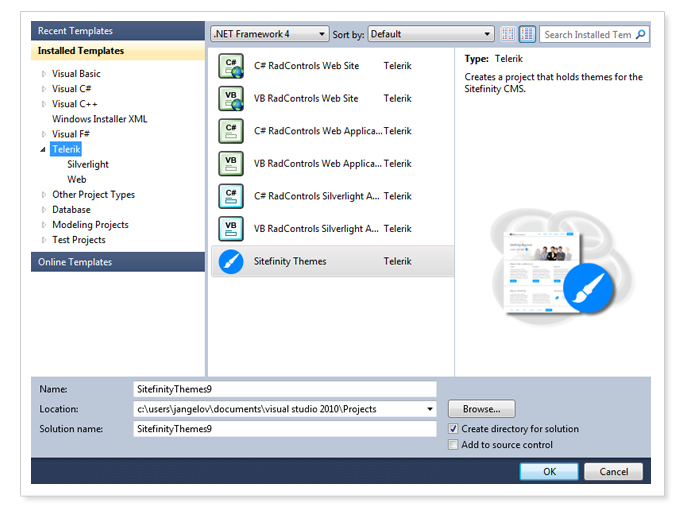Expand the Visual F# tree node

[44, 134]
